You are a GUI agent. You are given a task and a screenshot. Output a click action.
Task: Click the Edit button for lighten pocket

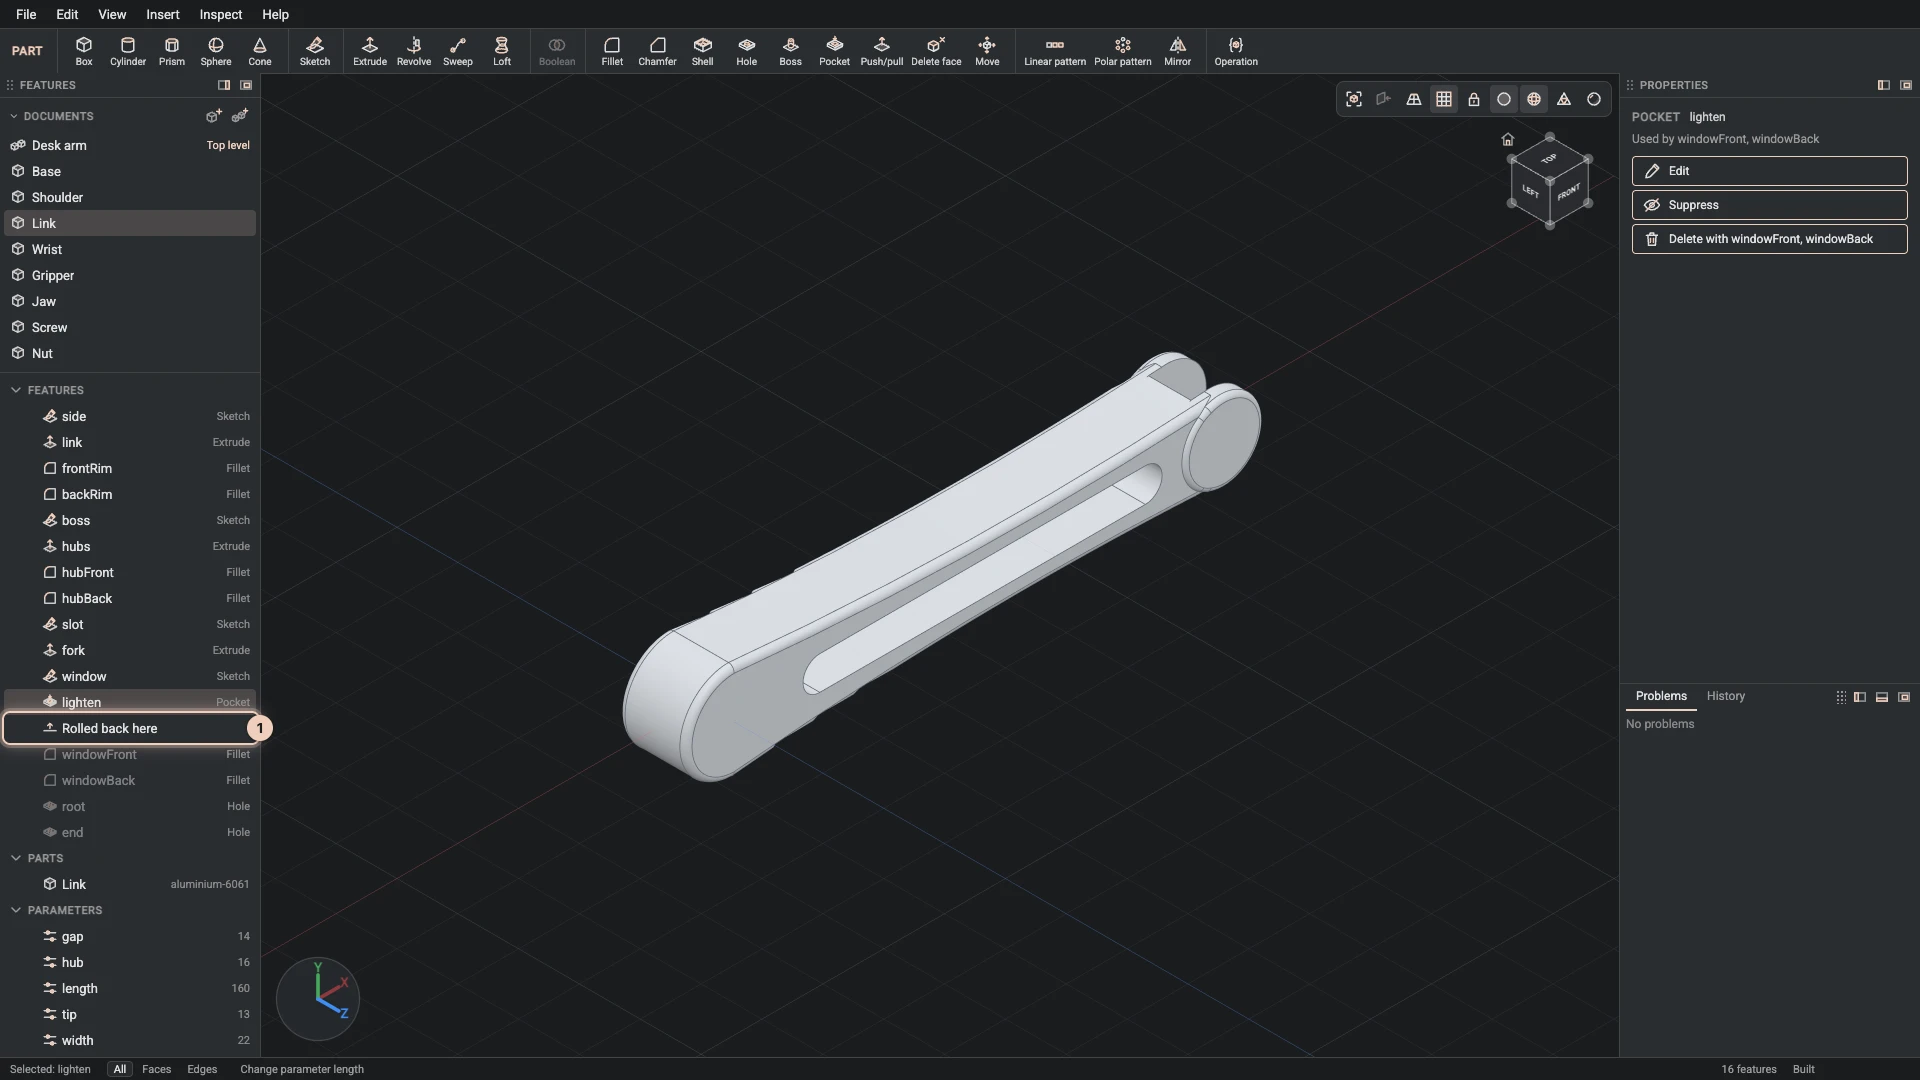coord(1769,171)
